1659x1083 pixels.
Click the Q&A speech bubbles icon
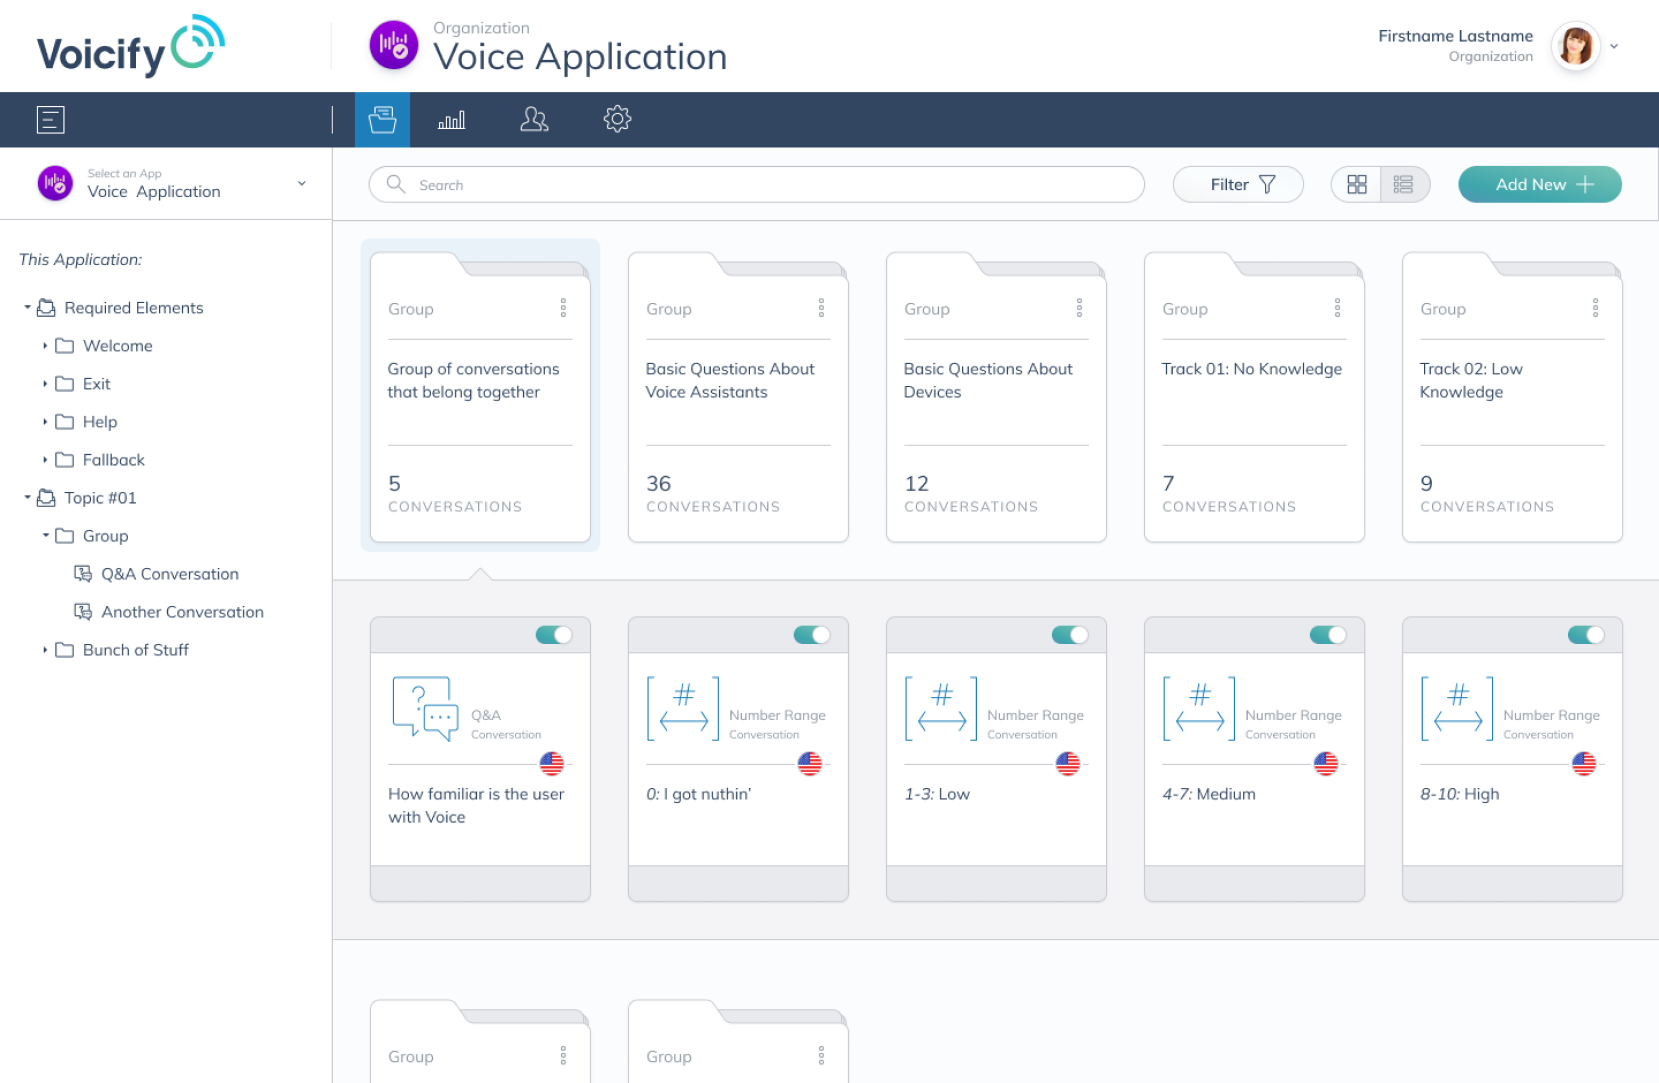coord(425,709)
